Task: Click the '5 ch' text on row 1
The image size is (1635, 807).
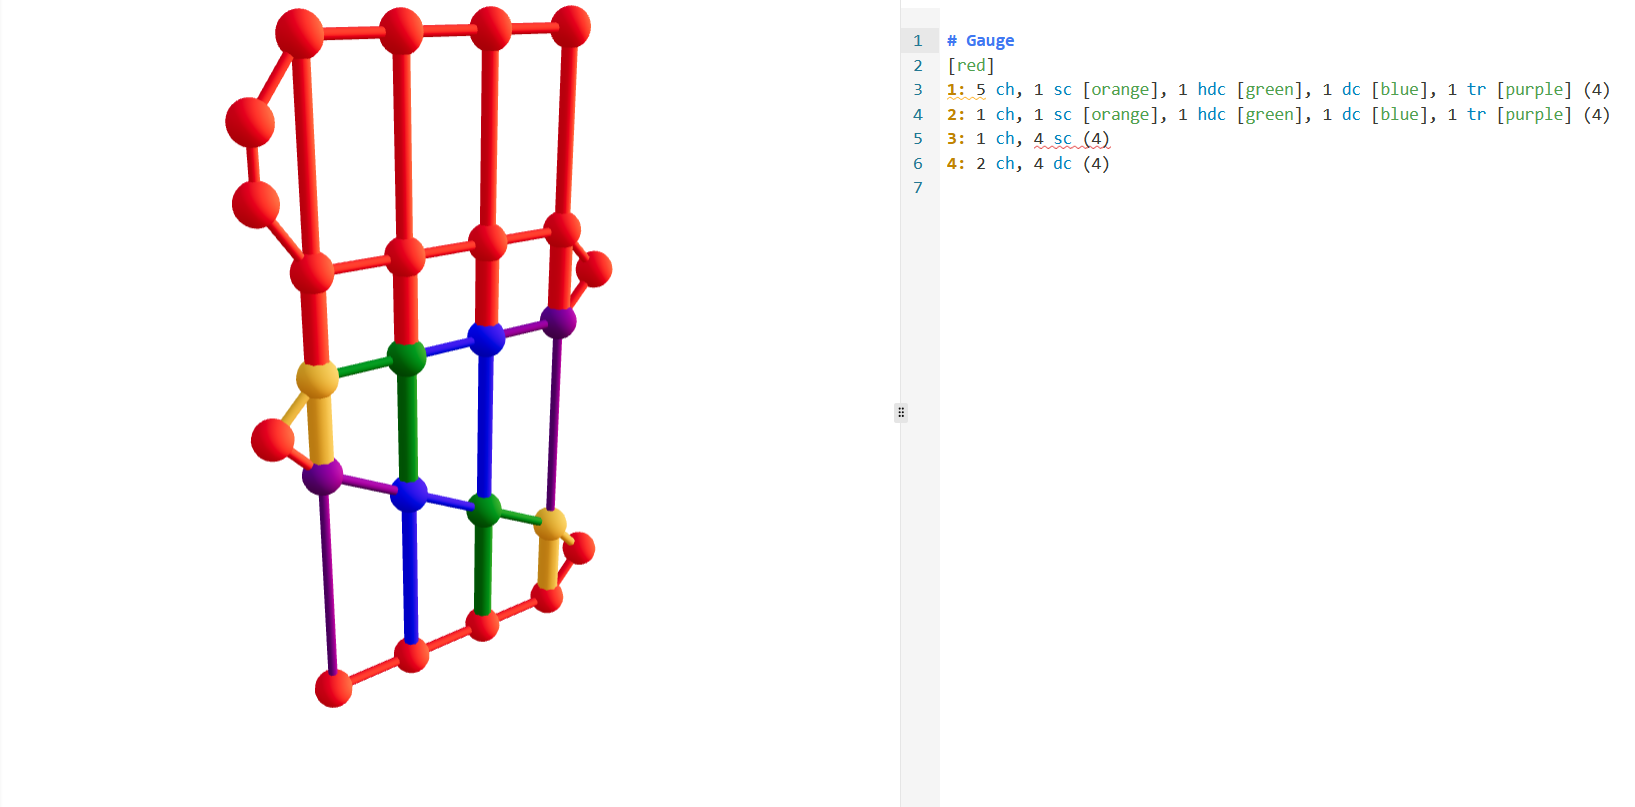Action: [995, 90]
